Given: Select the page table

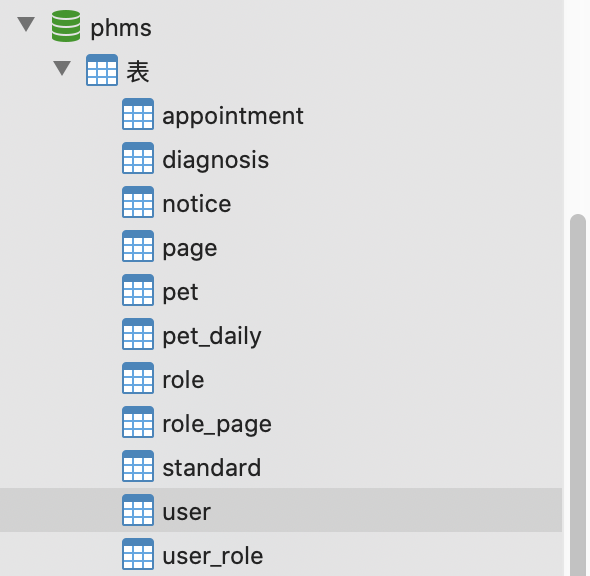Looking at the screenshot, I should 281,246.
